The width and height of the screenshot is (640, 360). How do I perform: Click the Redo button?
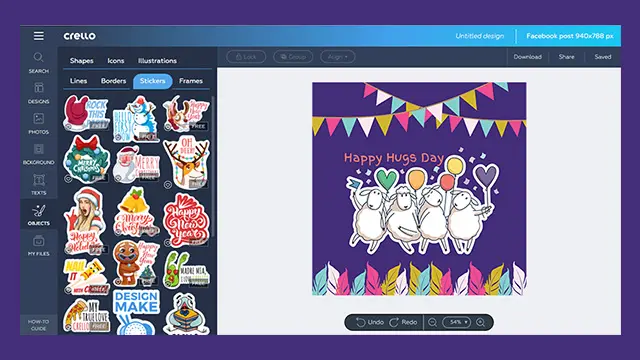pos(403,322)
